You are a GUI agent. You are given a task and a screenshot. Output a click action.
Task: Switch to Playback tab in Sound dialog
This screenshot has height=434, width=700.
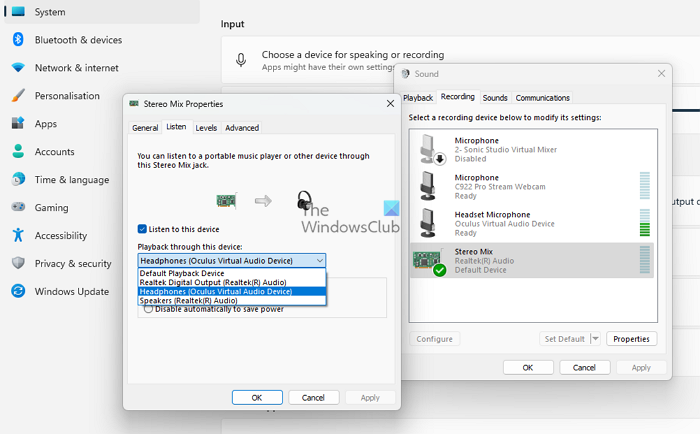[418, 98]
